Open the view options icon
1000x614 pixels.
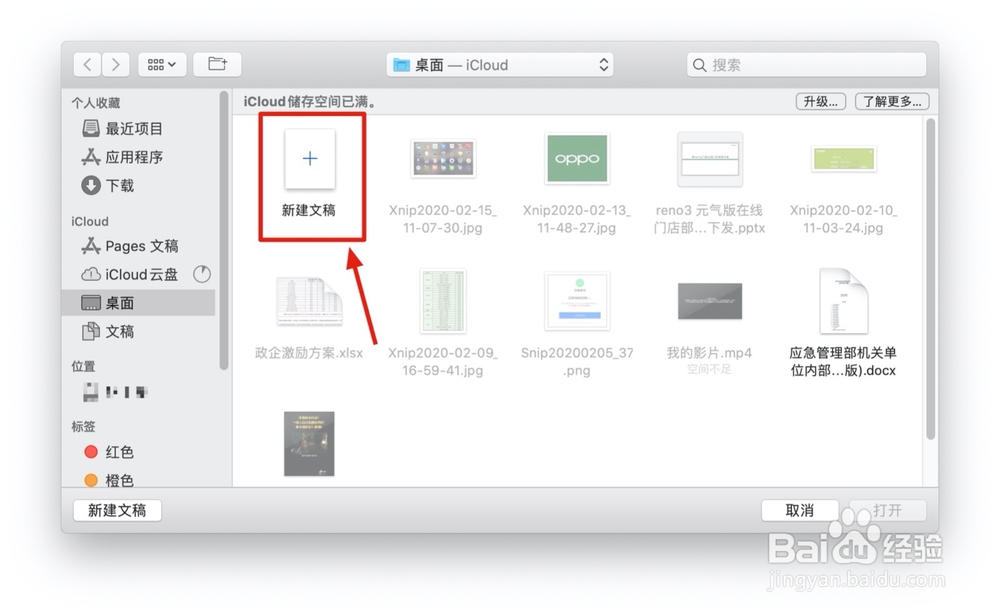(162, 64)
